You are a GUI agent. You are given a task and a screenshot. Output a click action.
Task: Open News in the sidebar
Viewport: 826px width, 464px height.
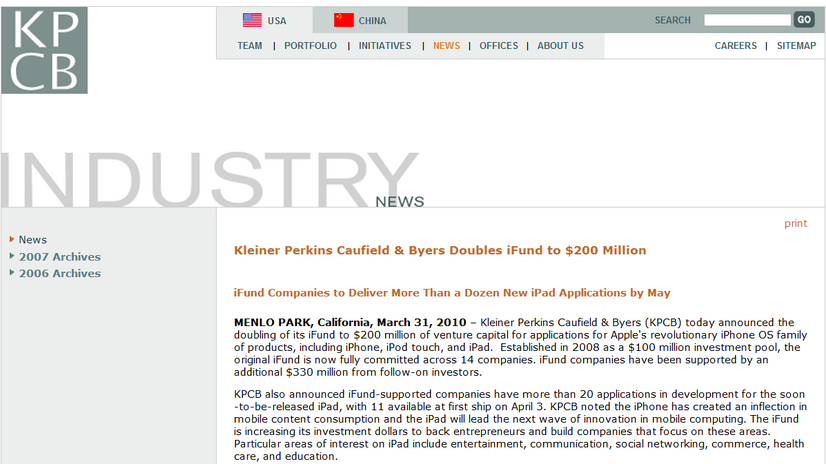[33, 240]
